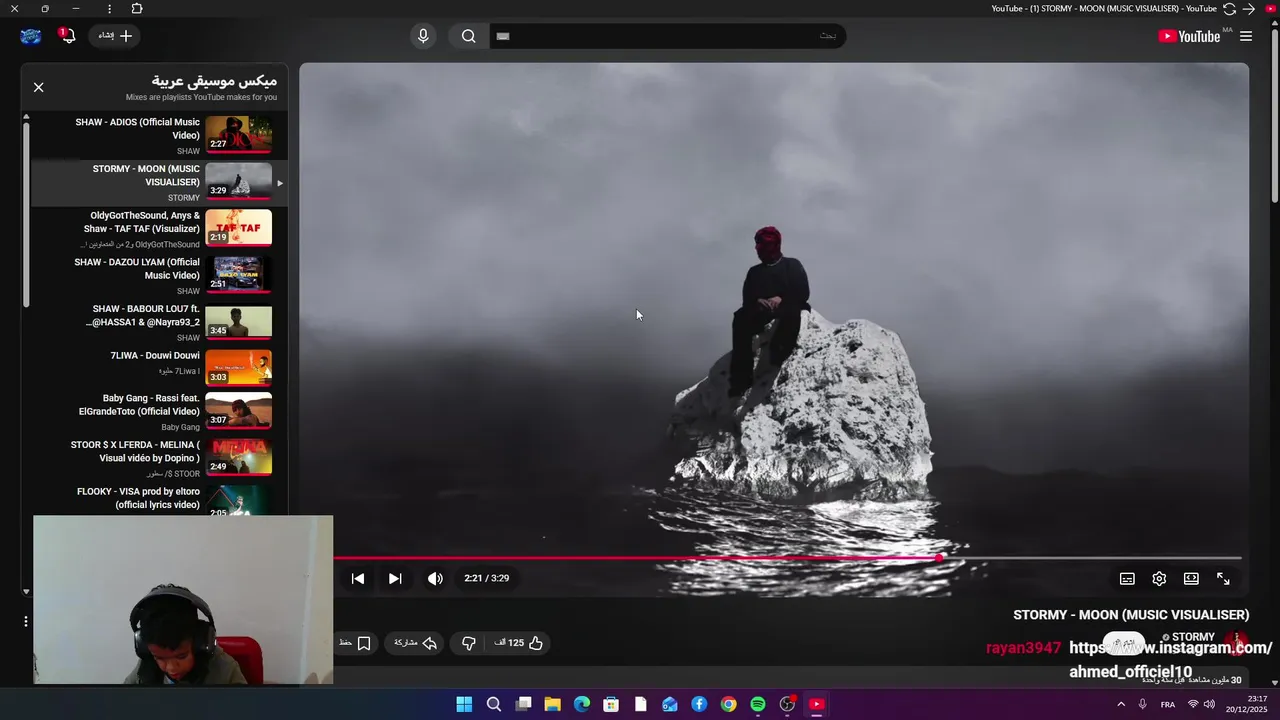This screenshot has height=720, width=1280.
Task: Open the Windows Start menu
Action: (464, 704)
